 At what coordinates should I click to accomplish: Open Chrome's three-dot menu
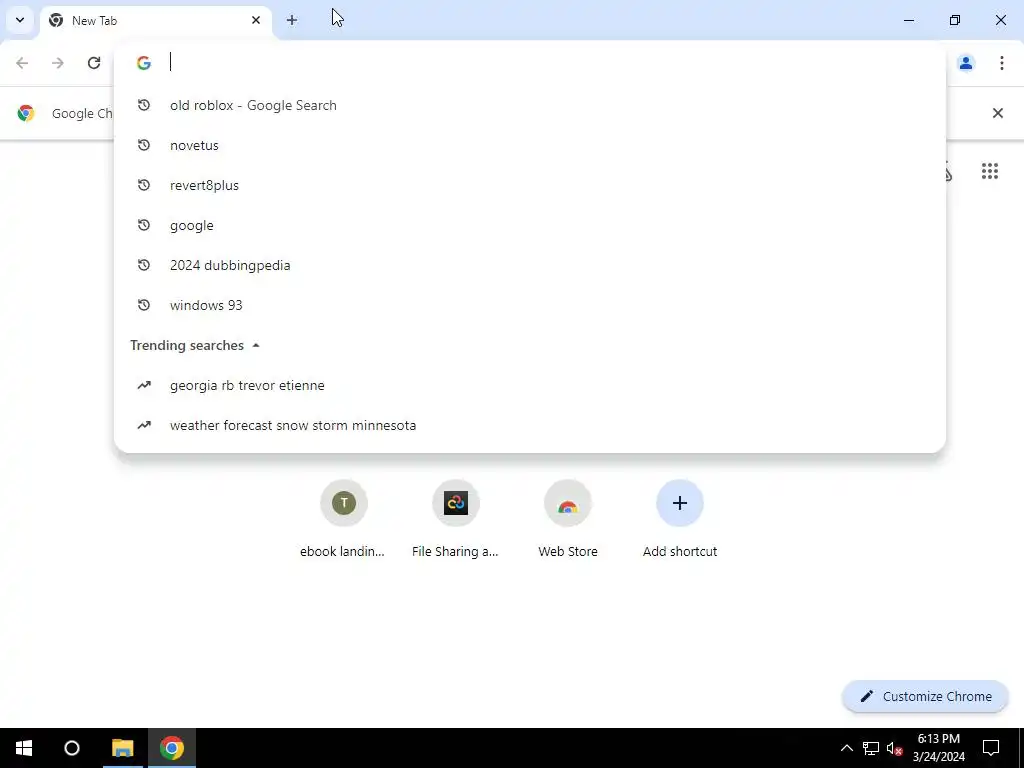point(1002,63)
